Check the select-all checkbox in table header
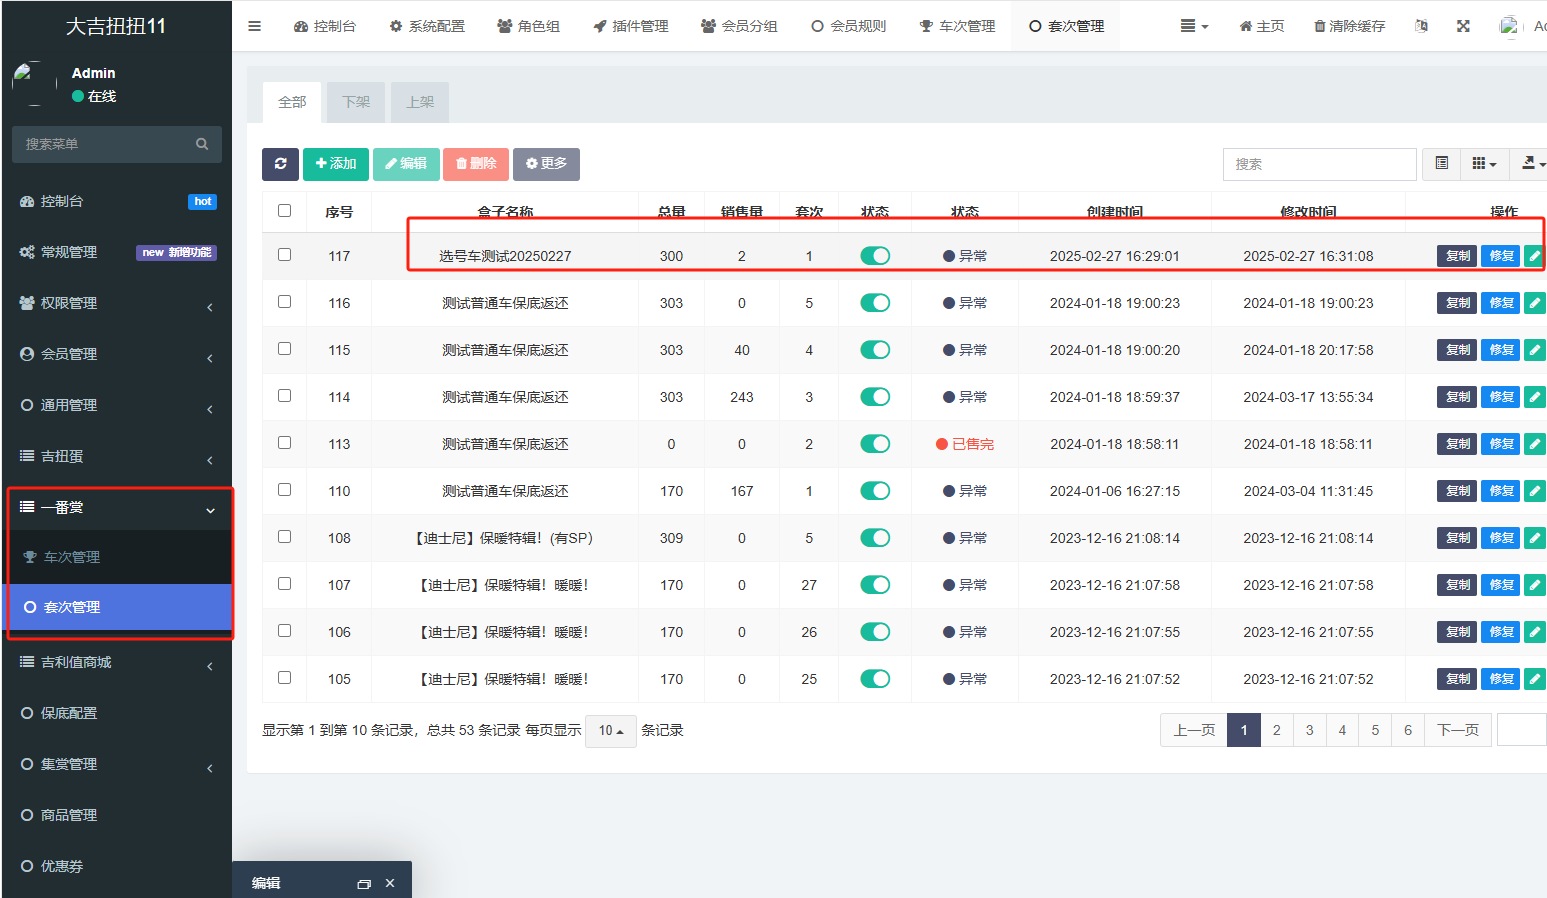 click(x=285, y=211)
